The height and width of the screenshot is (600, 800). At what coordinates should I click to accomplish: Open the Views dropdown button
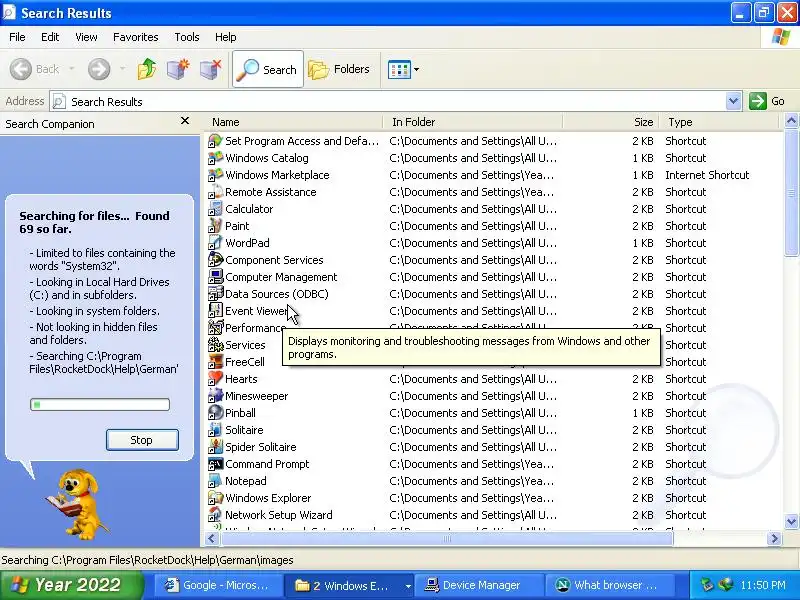point(403,69)
